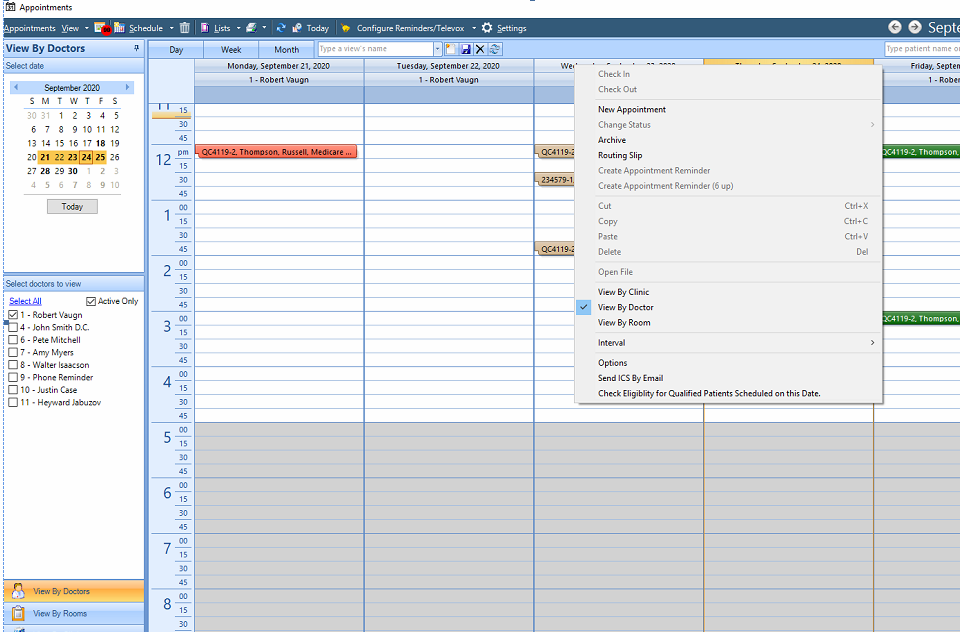
Task: Delete the view with the X icon
Action: click(480, 49)
